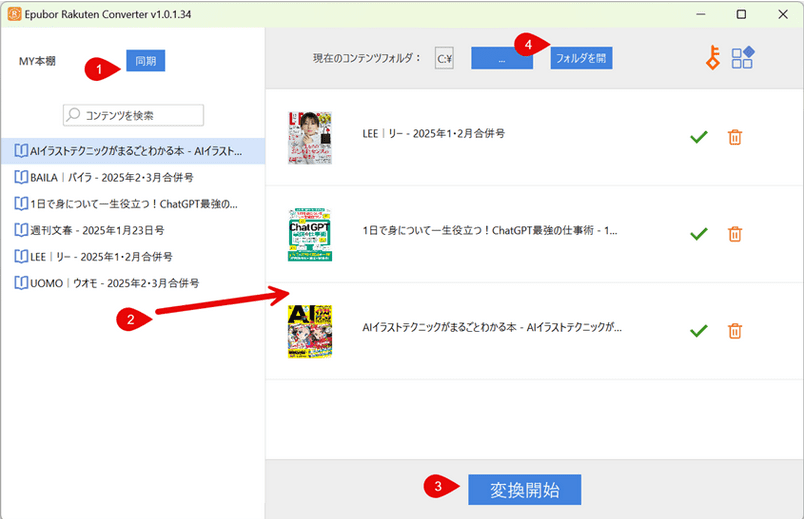This screenshot has height=519, width=804.
Task: Click the AI illustration book cover thumbnail
Action: tap(310, 331)
